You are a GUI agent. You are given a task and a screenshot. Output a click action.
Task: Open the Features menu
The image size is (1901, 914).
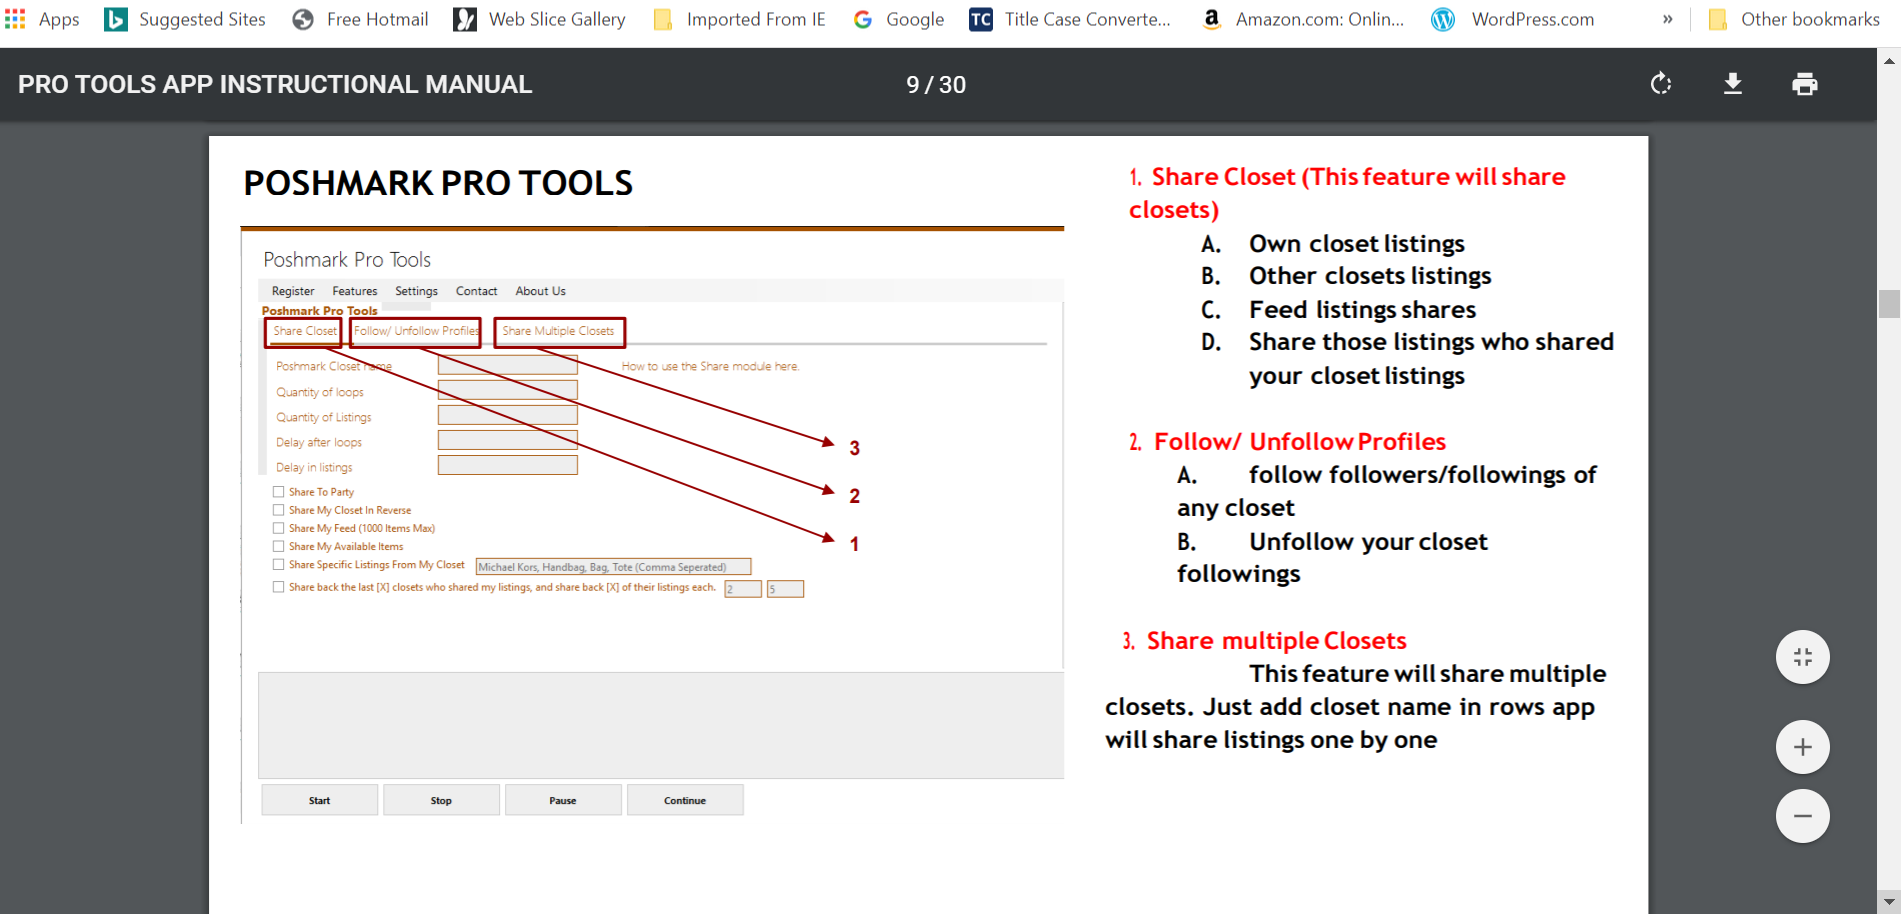click(355, 291)
